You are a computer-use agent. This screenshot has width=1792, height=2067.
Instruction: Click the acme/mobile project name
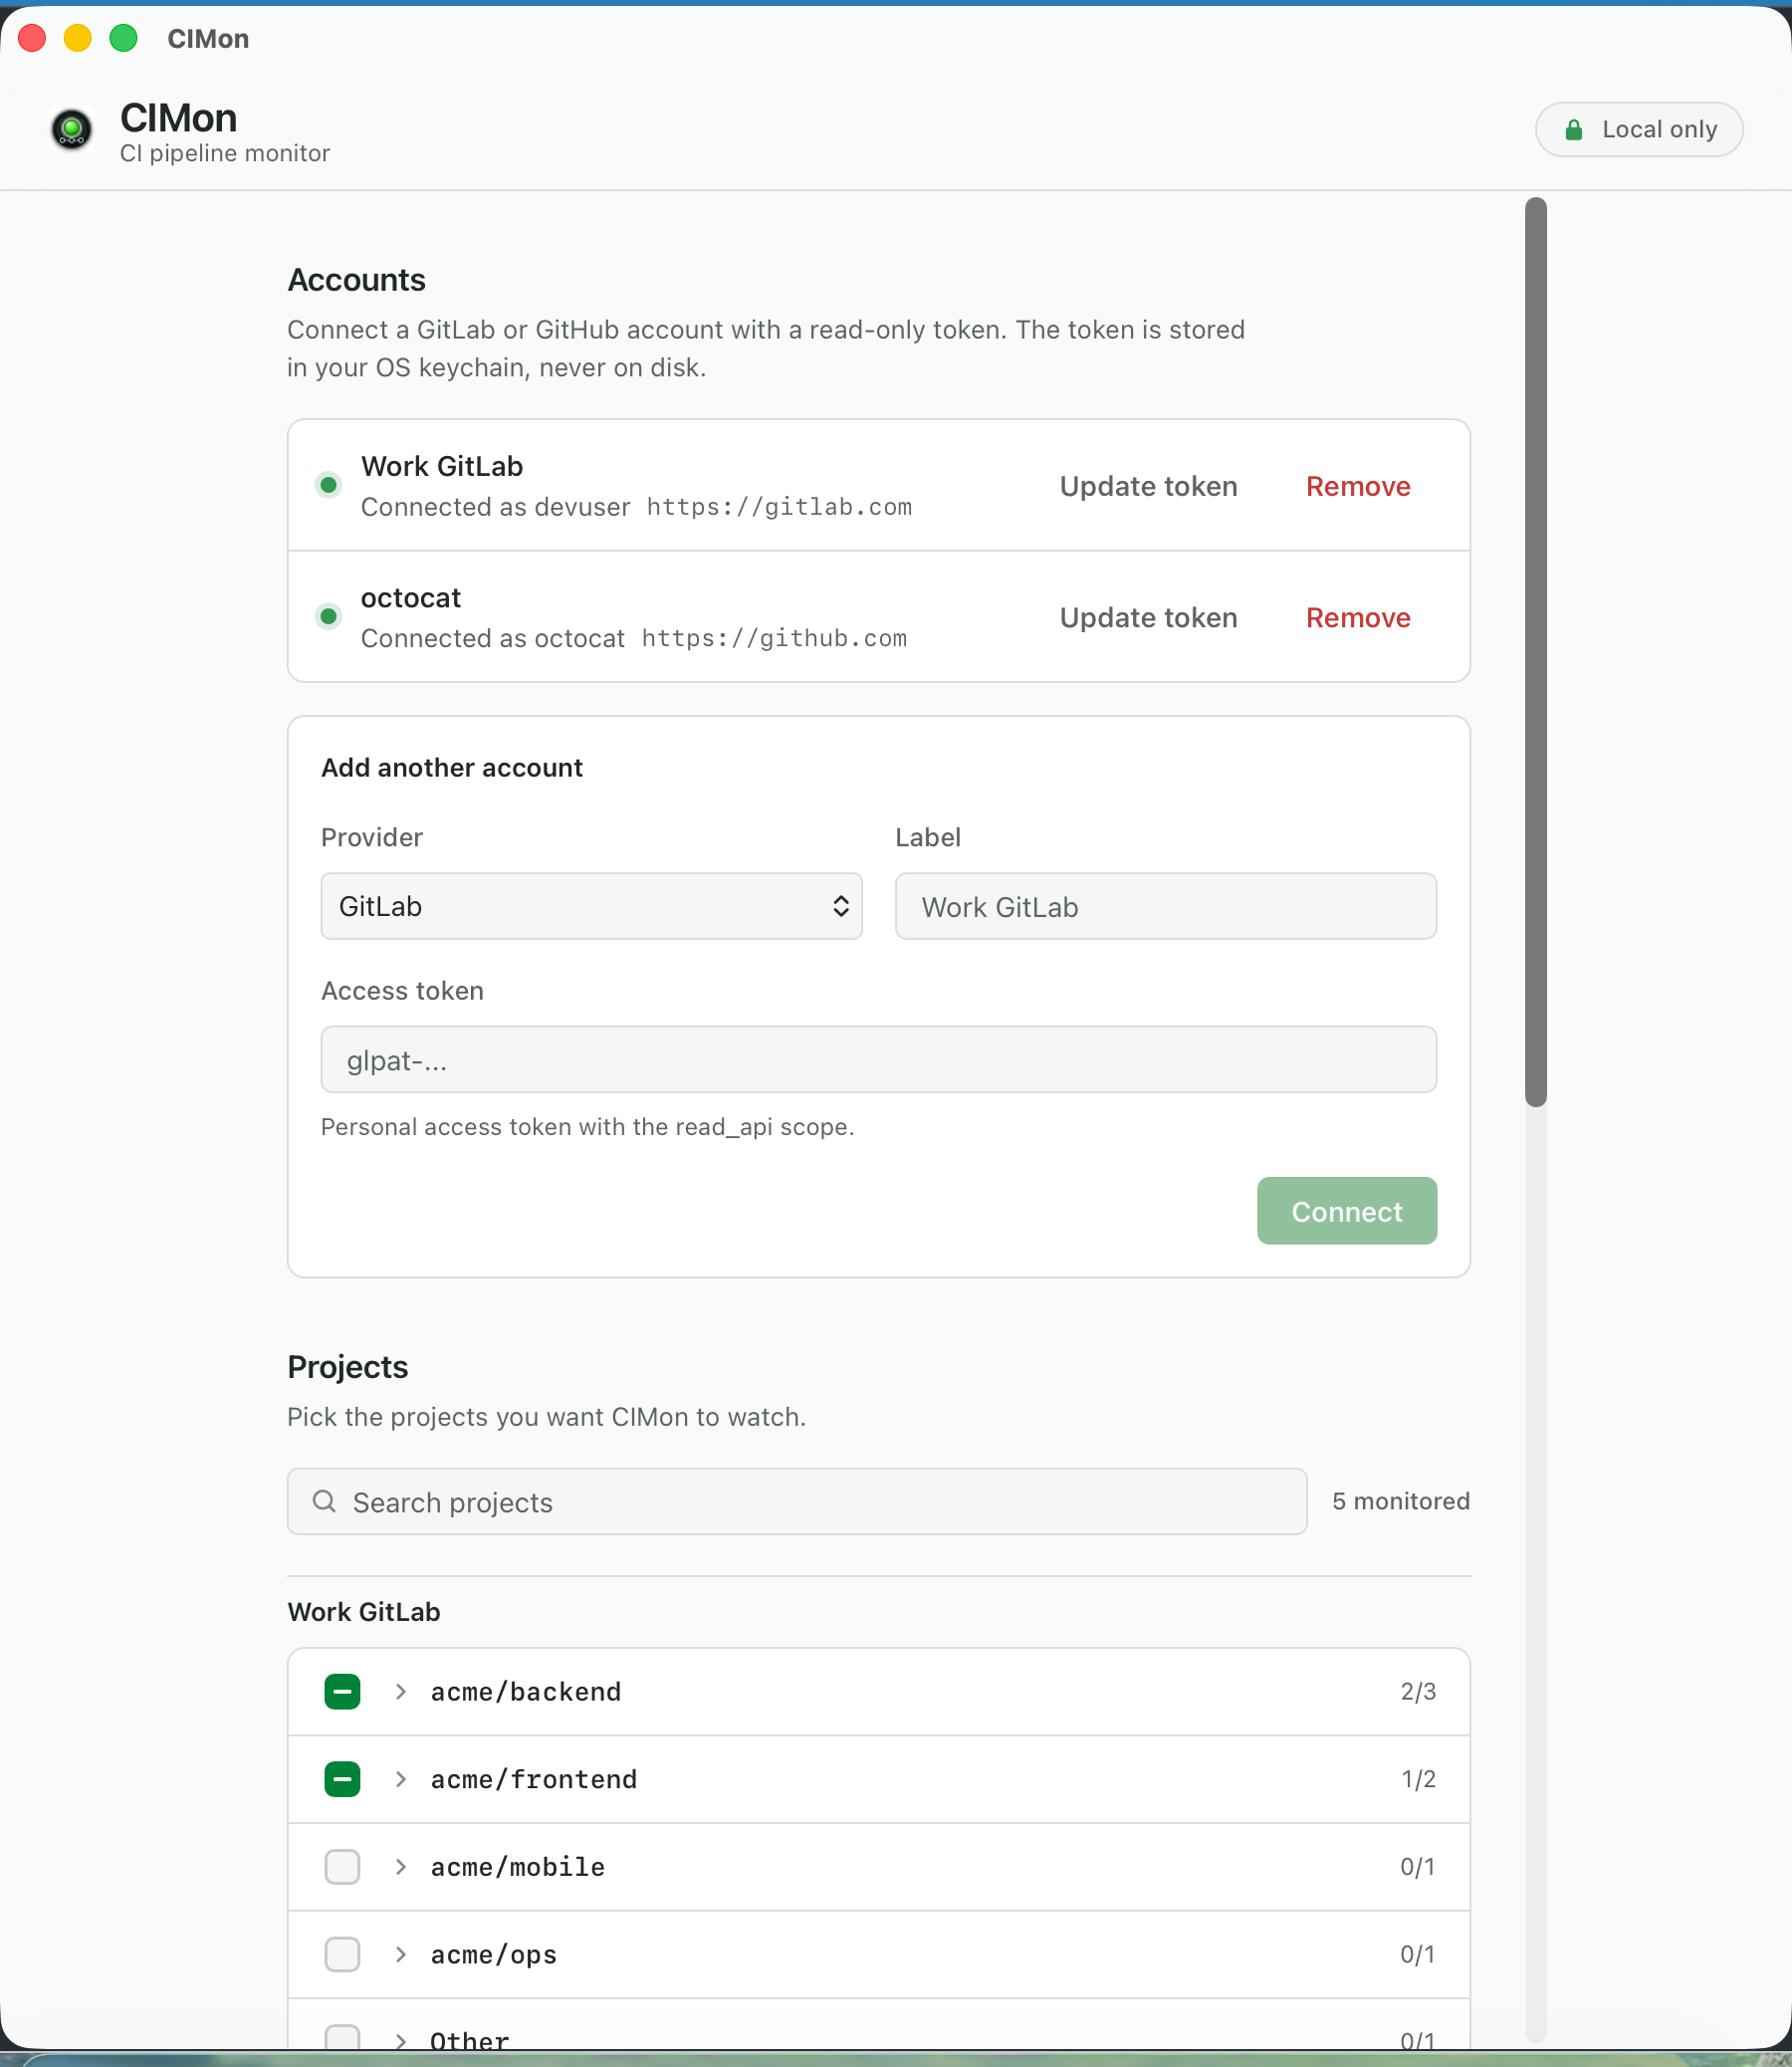518,1867
